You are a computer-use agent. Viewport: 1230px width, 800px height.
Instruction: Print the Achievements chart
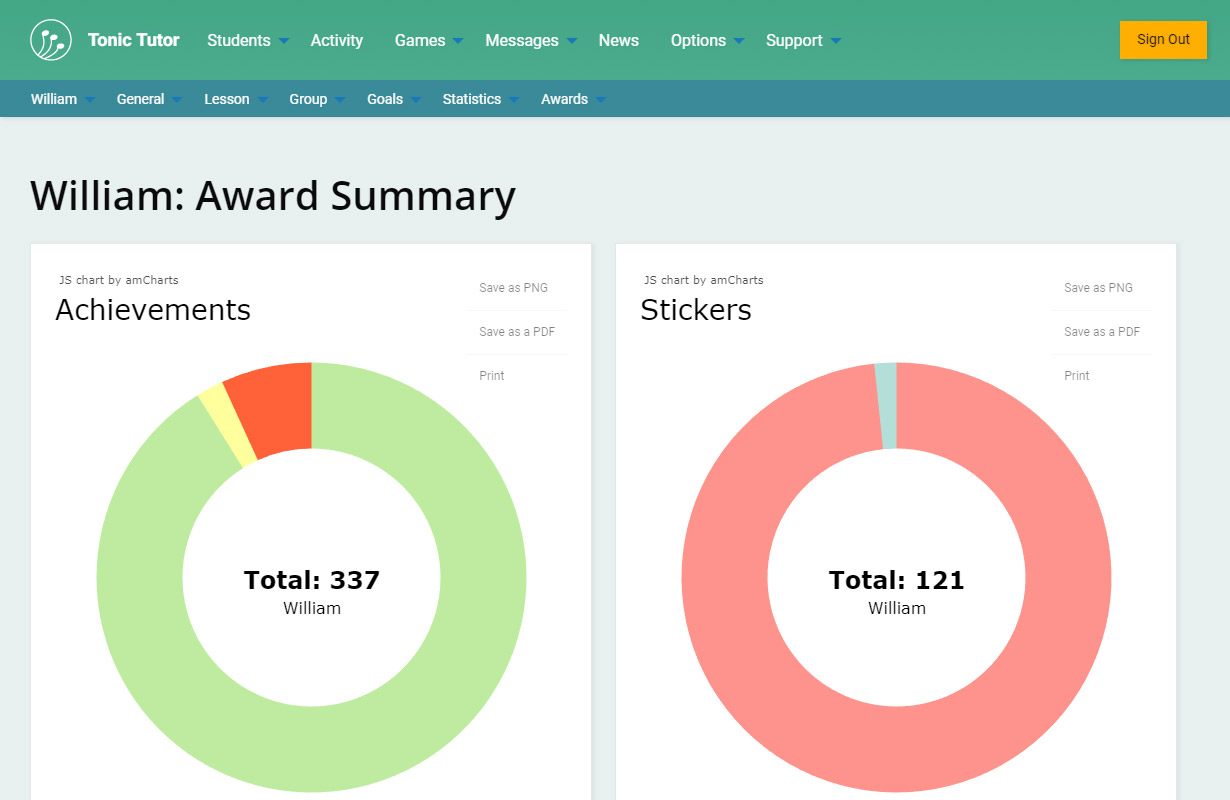492,376
